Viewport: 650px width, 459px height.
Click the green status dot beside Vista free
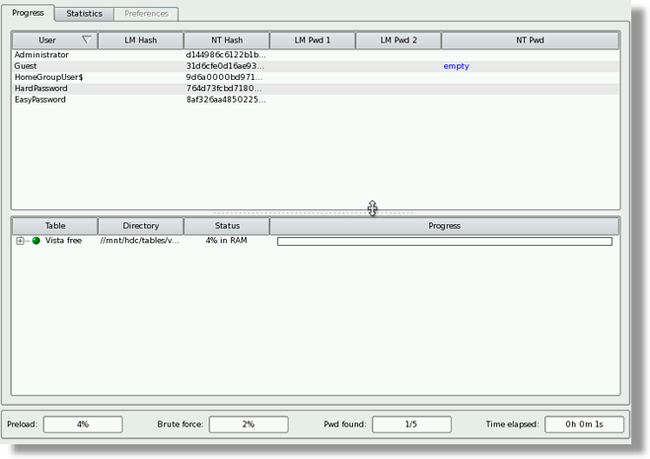(36, 241)
